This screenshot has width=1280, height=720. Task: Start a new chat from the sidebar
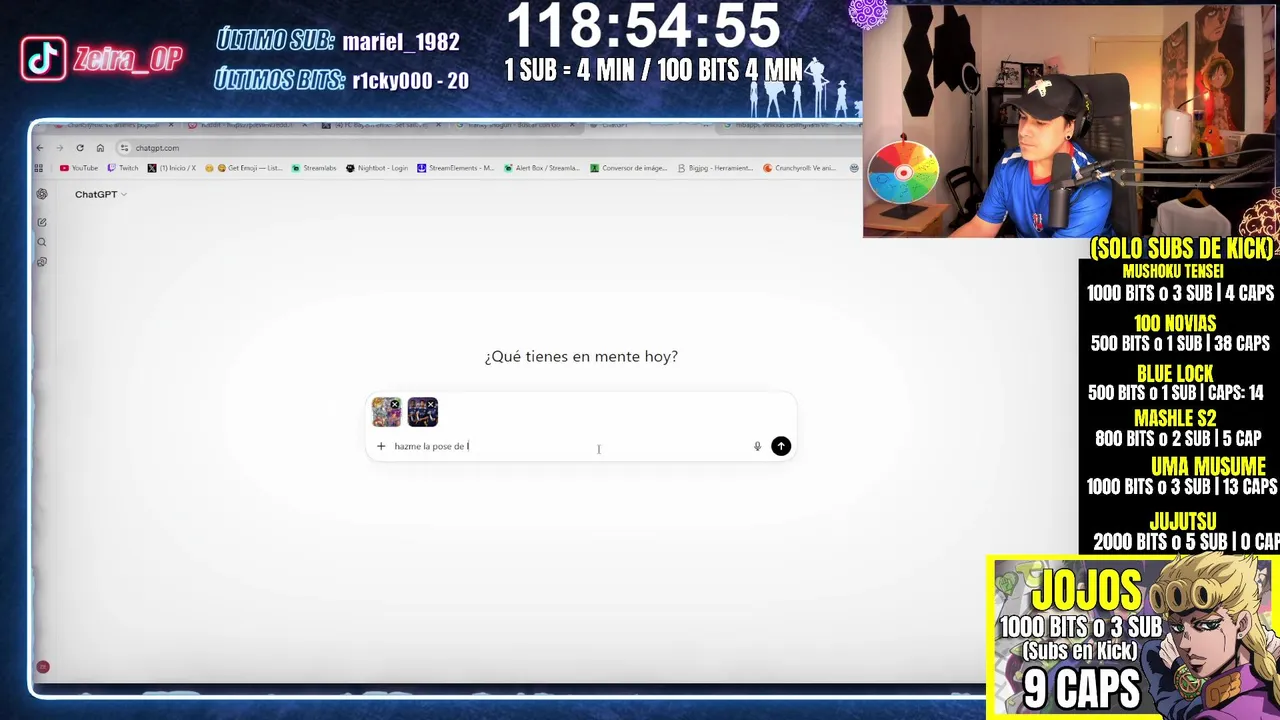click(42, 222)
